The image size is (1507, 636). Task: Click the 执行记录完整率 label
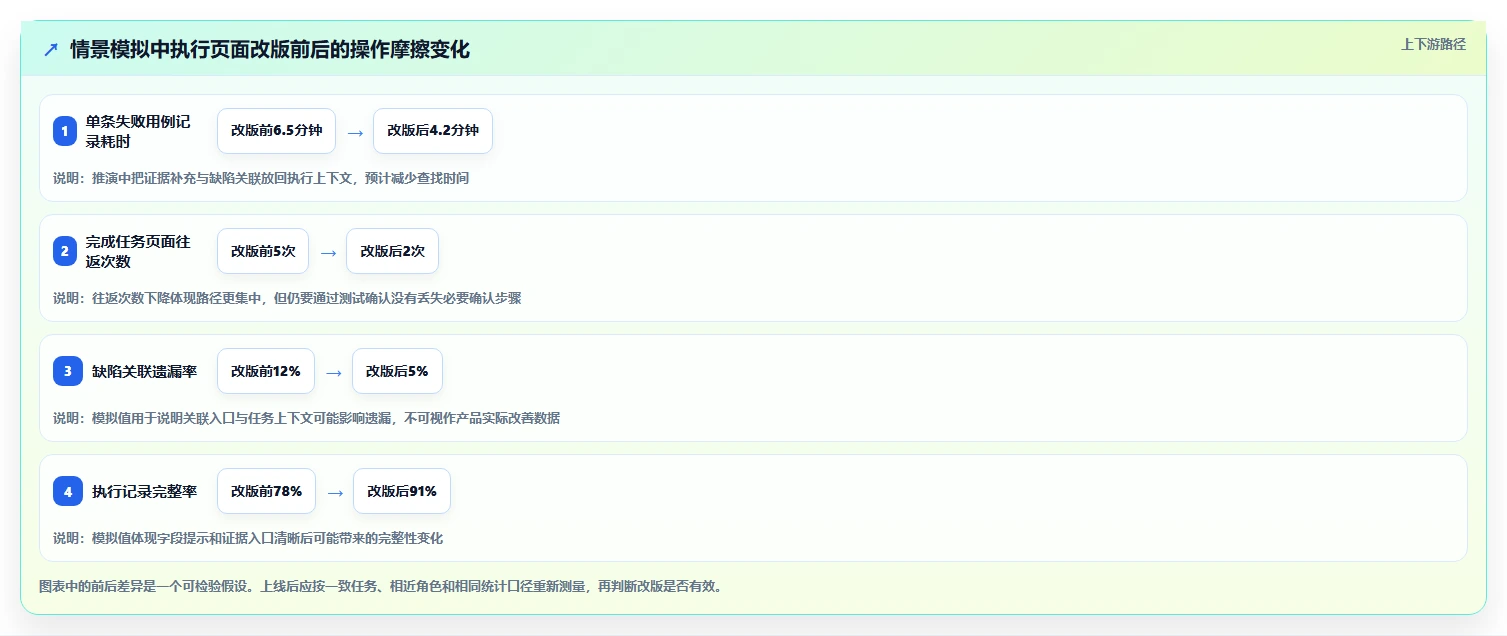click(144, 491)
